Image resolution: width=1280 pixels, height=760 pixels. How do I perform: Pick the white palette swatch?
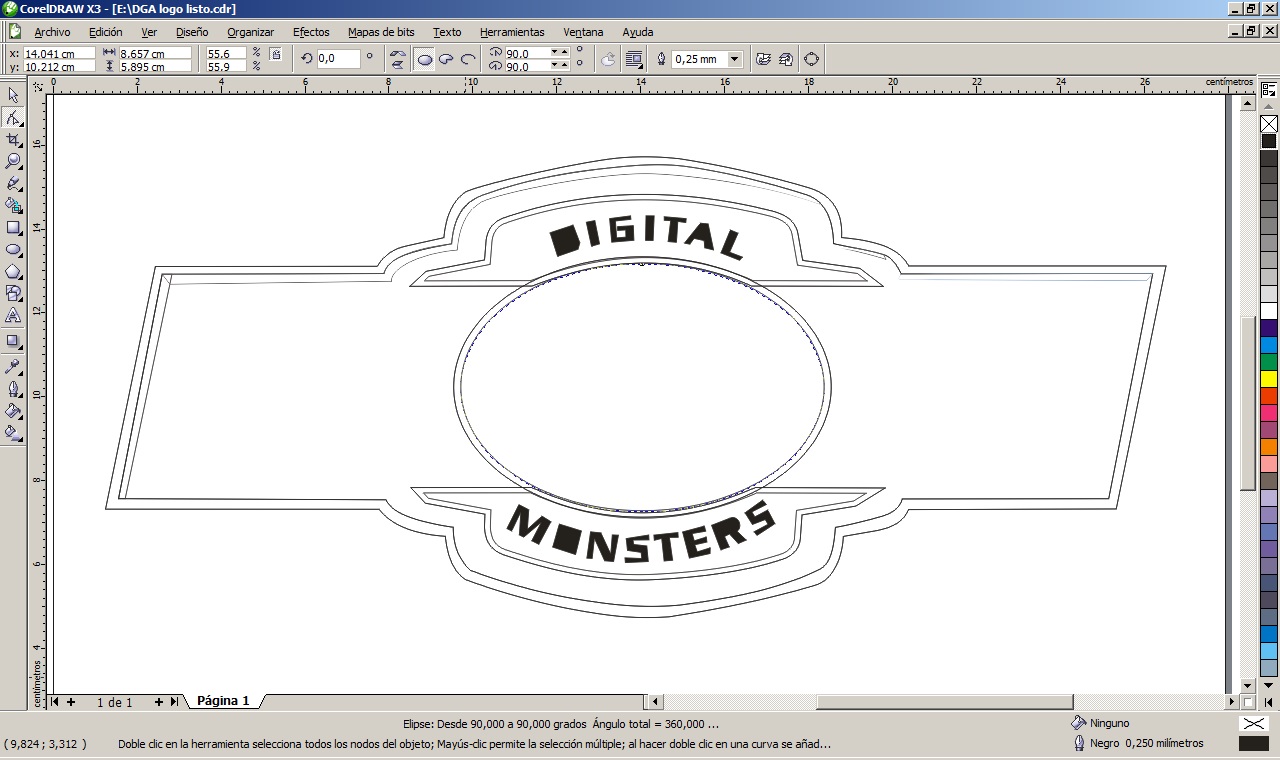[1269, 311]
